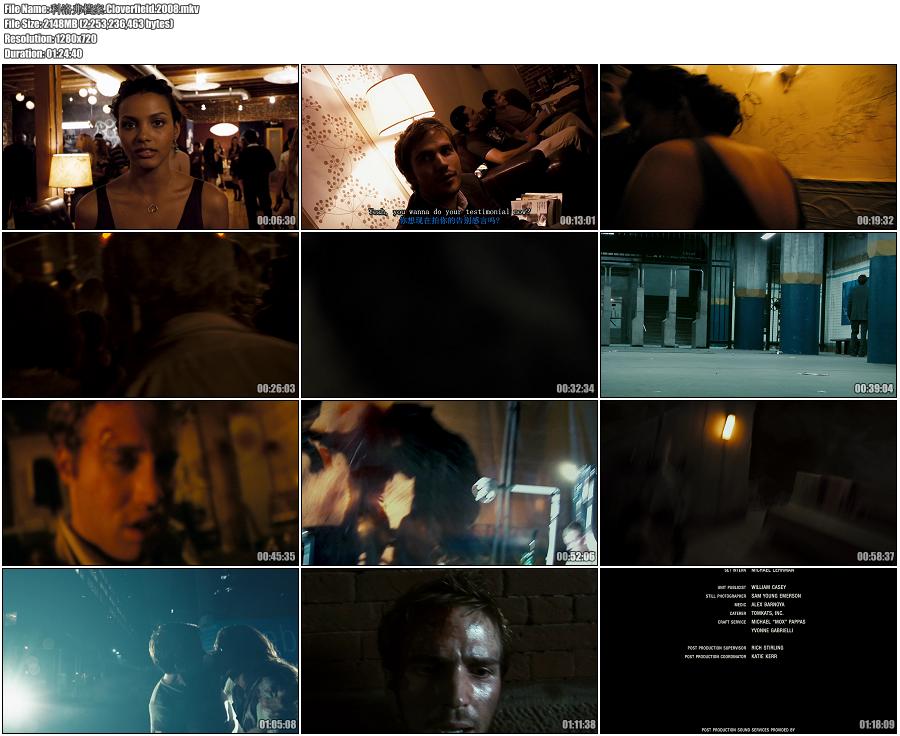Select the credit name RICH STIRLING
Viewport: 900px width, 736px height.
(x=767, y=648)
